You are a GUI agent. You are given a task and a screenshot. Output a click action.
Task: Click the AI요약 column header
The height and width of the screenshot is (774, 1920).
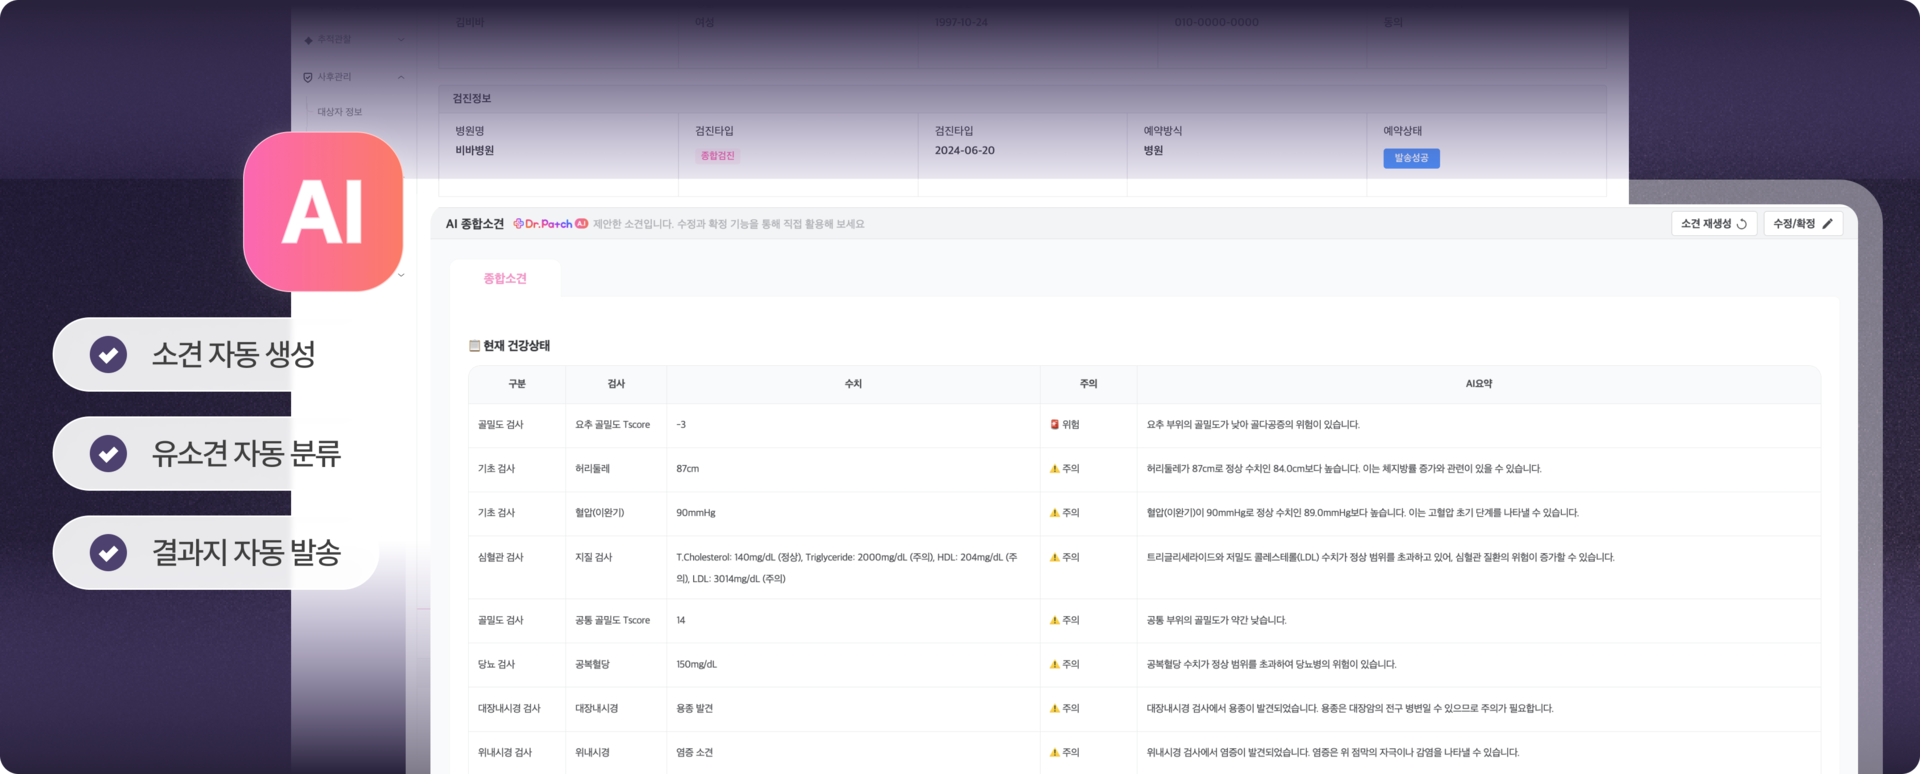click(1478, 384)
